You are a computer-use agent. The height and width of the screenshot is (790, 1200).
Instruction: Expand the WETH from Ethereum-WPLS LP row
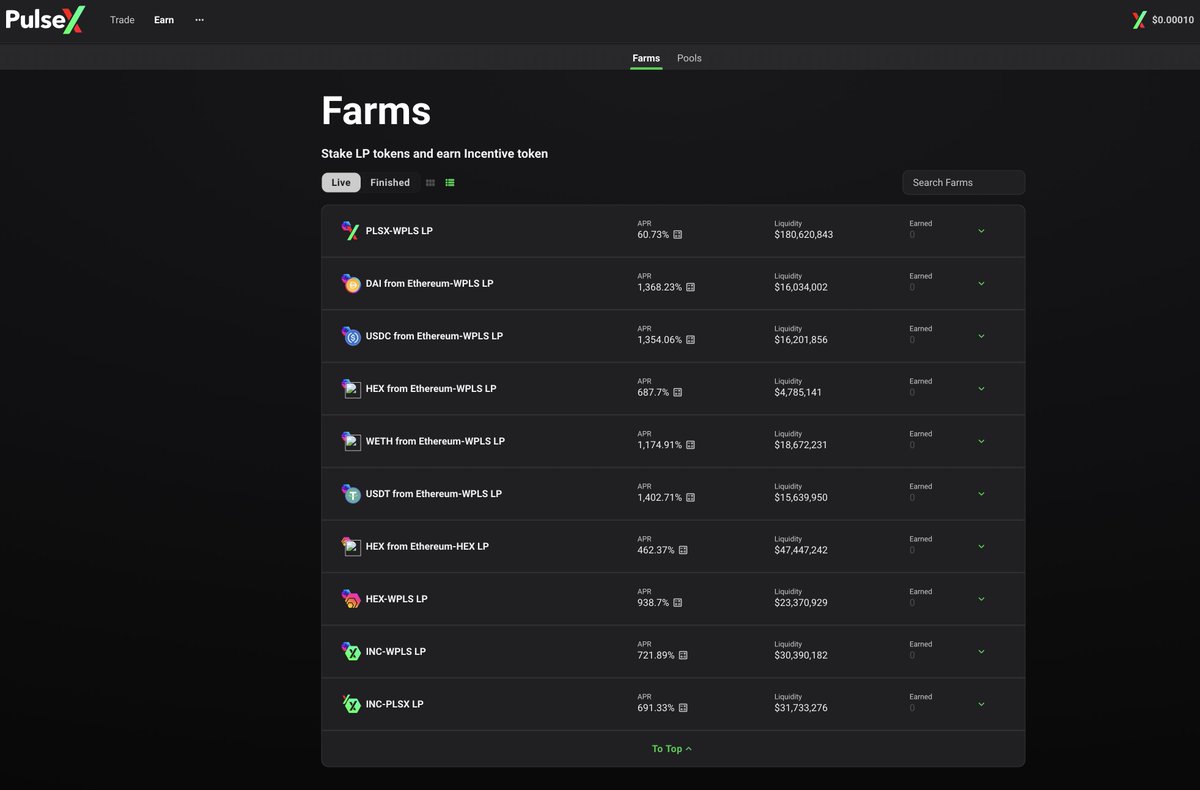coord(981,441)
